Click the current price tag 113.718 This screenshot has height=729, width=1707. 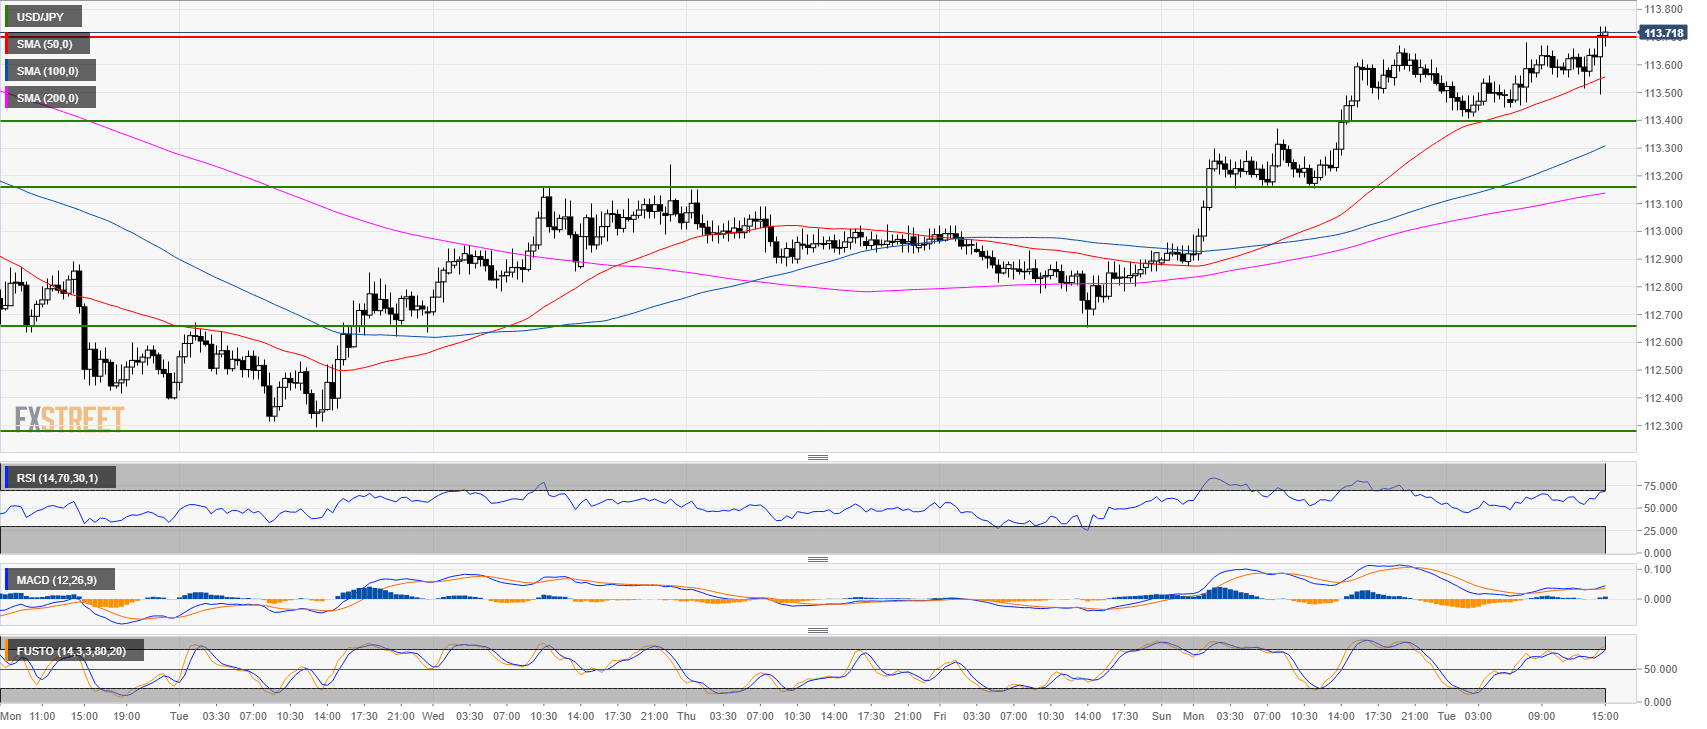[1663, 33]
